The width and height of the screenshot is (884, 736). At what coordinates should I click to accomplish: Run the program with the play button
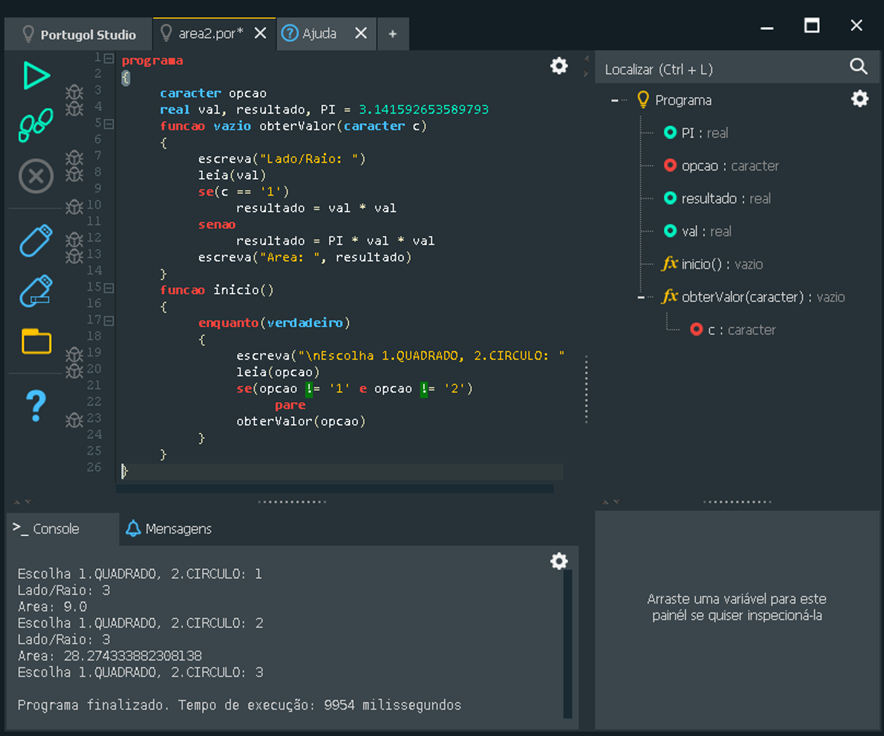[36, 76]
